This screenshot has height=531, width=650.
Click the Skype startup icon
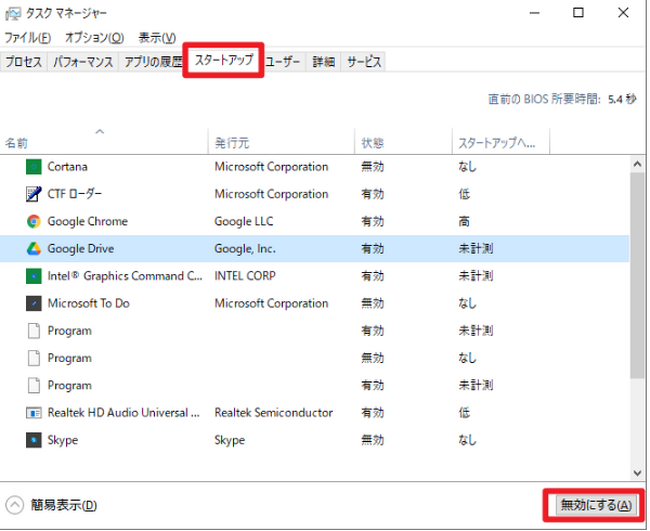[34, 440]
